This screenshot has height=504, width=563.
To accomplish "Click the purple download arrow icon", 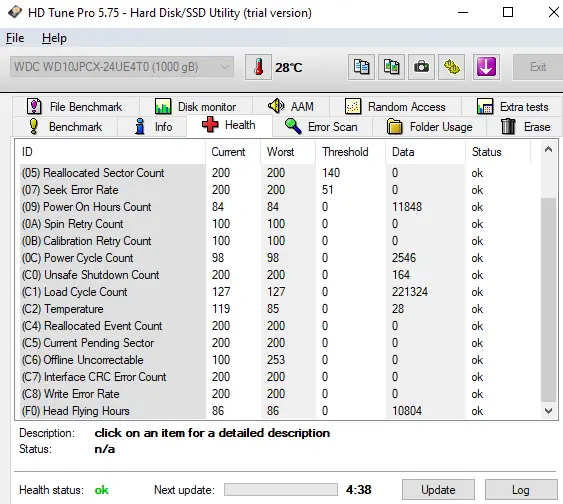I will pos(486,67).
